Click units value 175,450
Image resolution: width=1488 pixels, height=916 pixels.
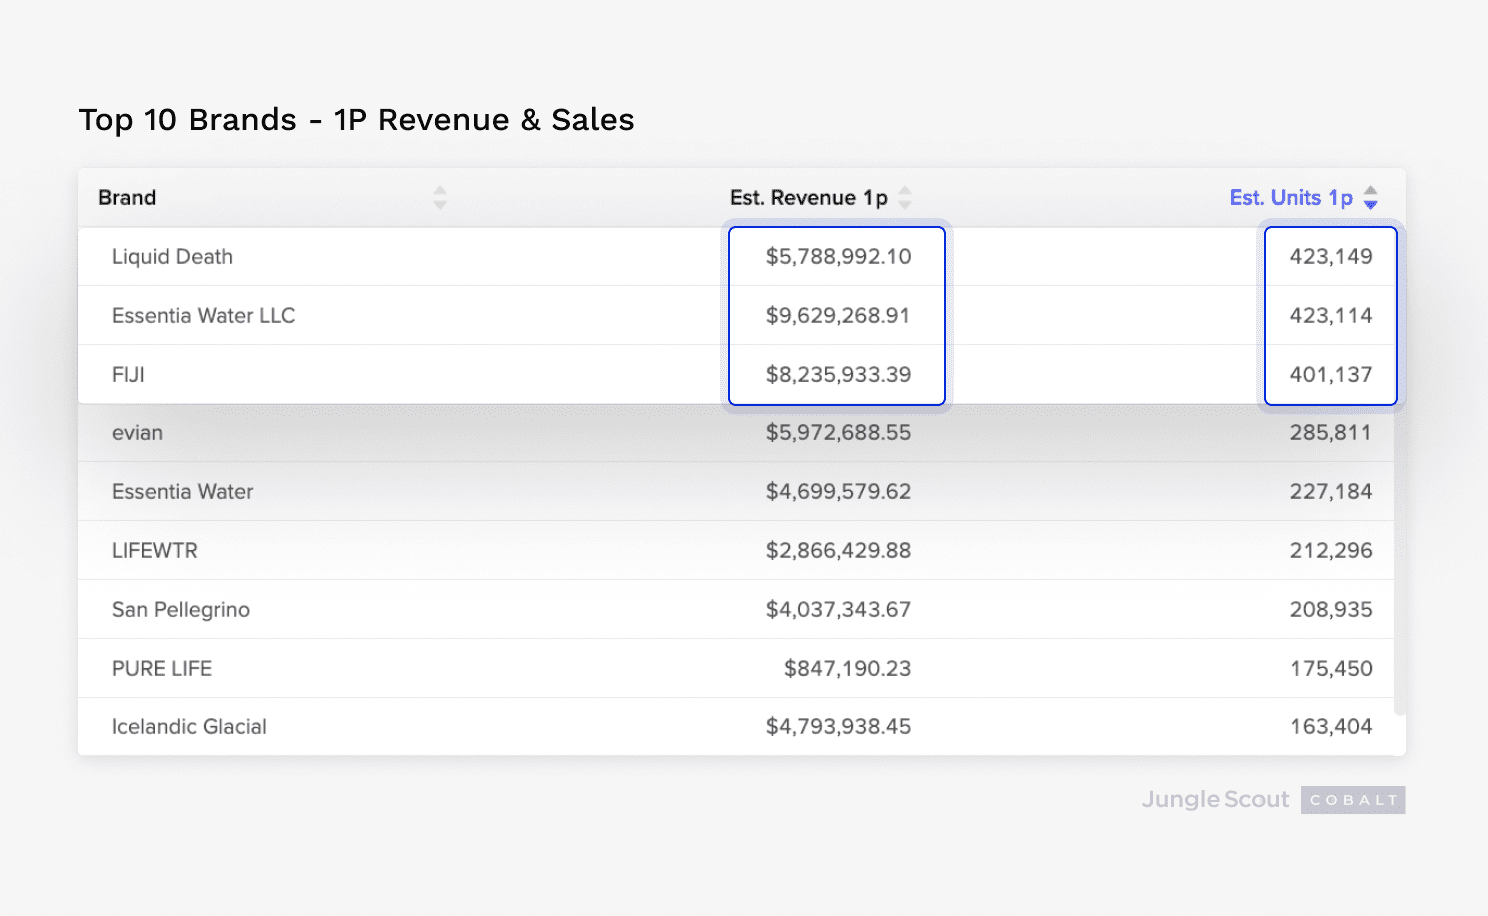click(1331, 669)
